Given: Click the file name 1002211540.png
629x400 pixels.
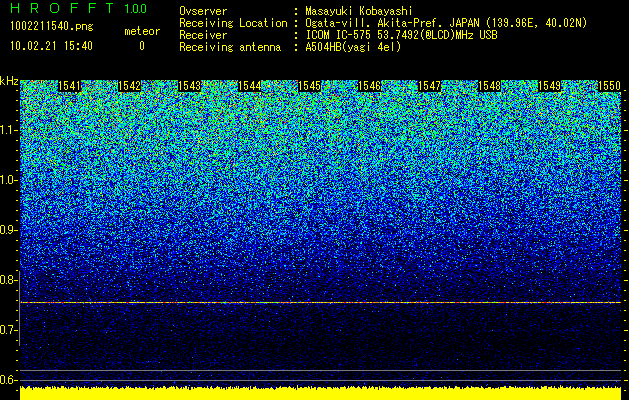Looking at the screenshot, I should (x=51, y=27).
